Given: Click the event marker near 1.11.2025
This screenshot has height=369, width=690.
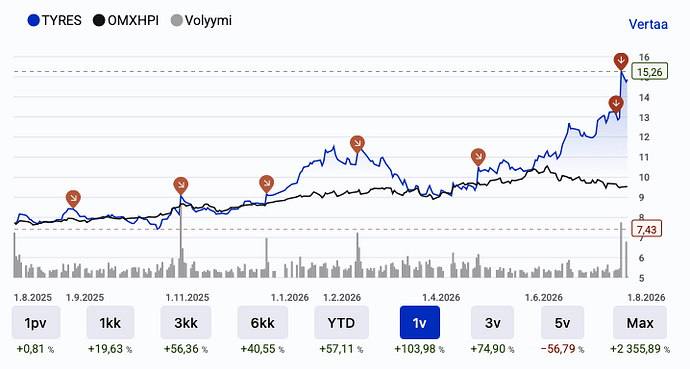Looking at the screenshot, I should coord(181,186).
